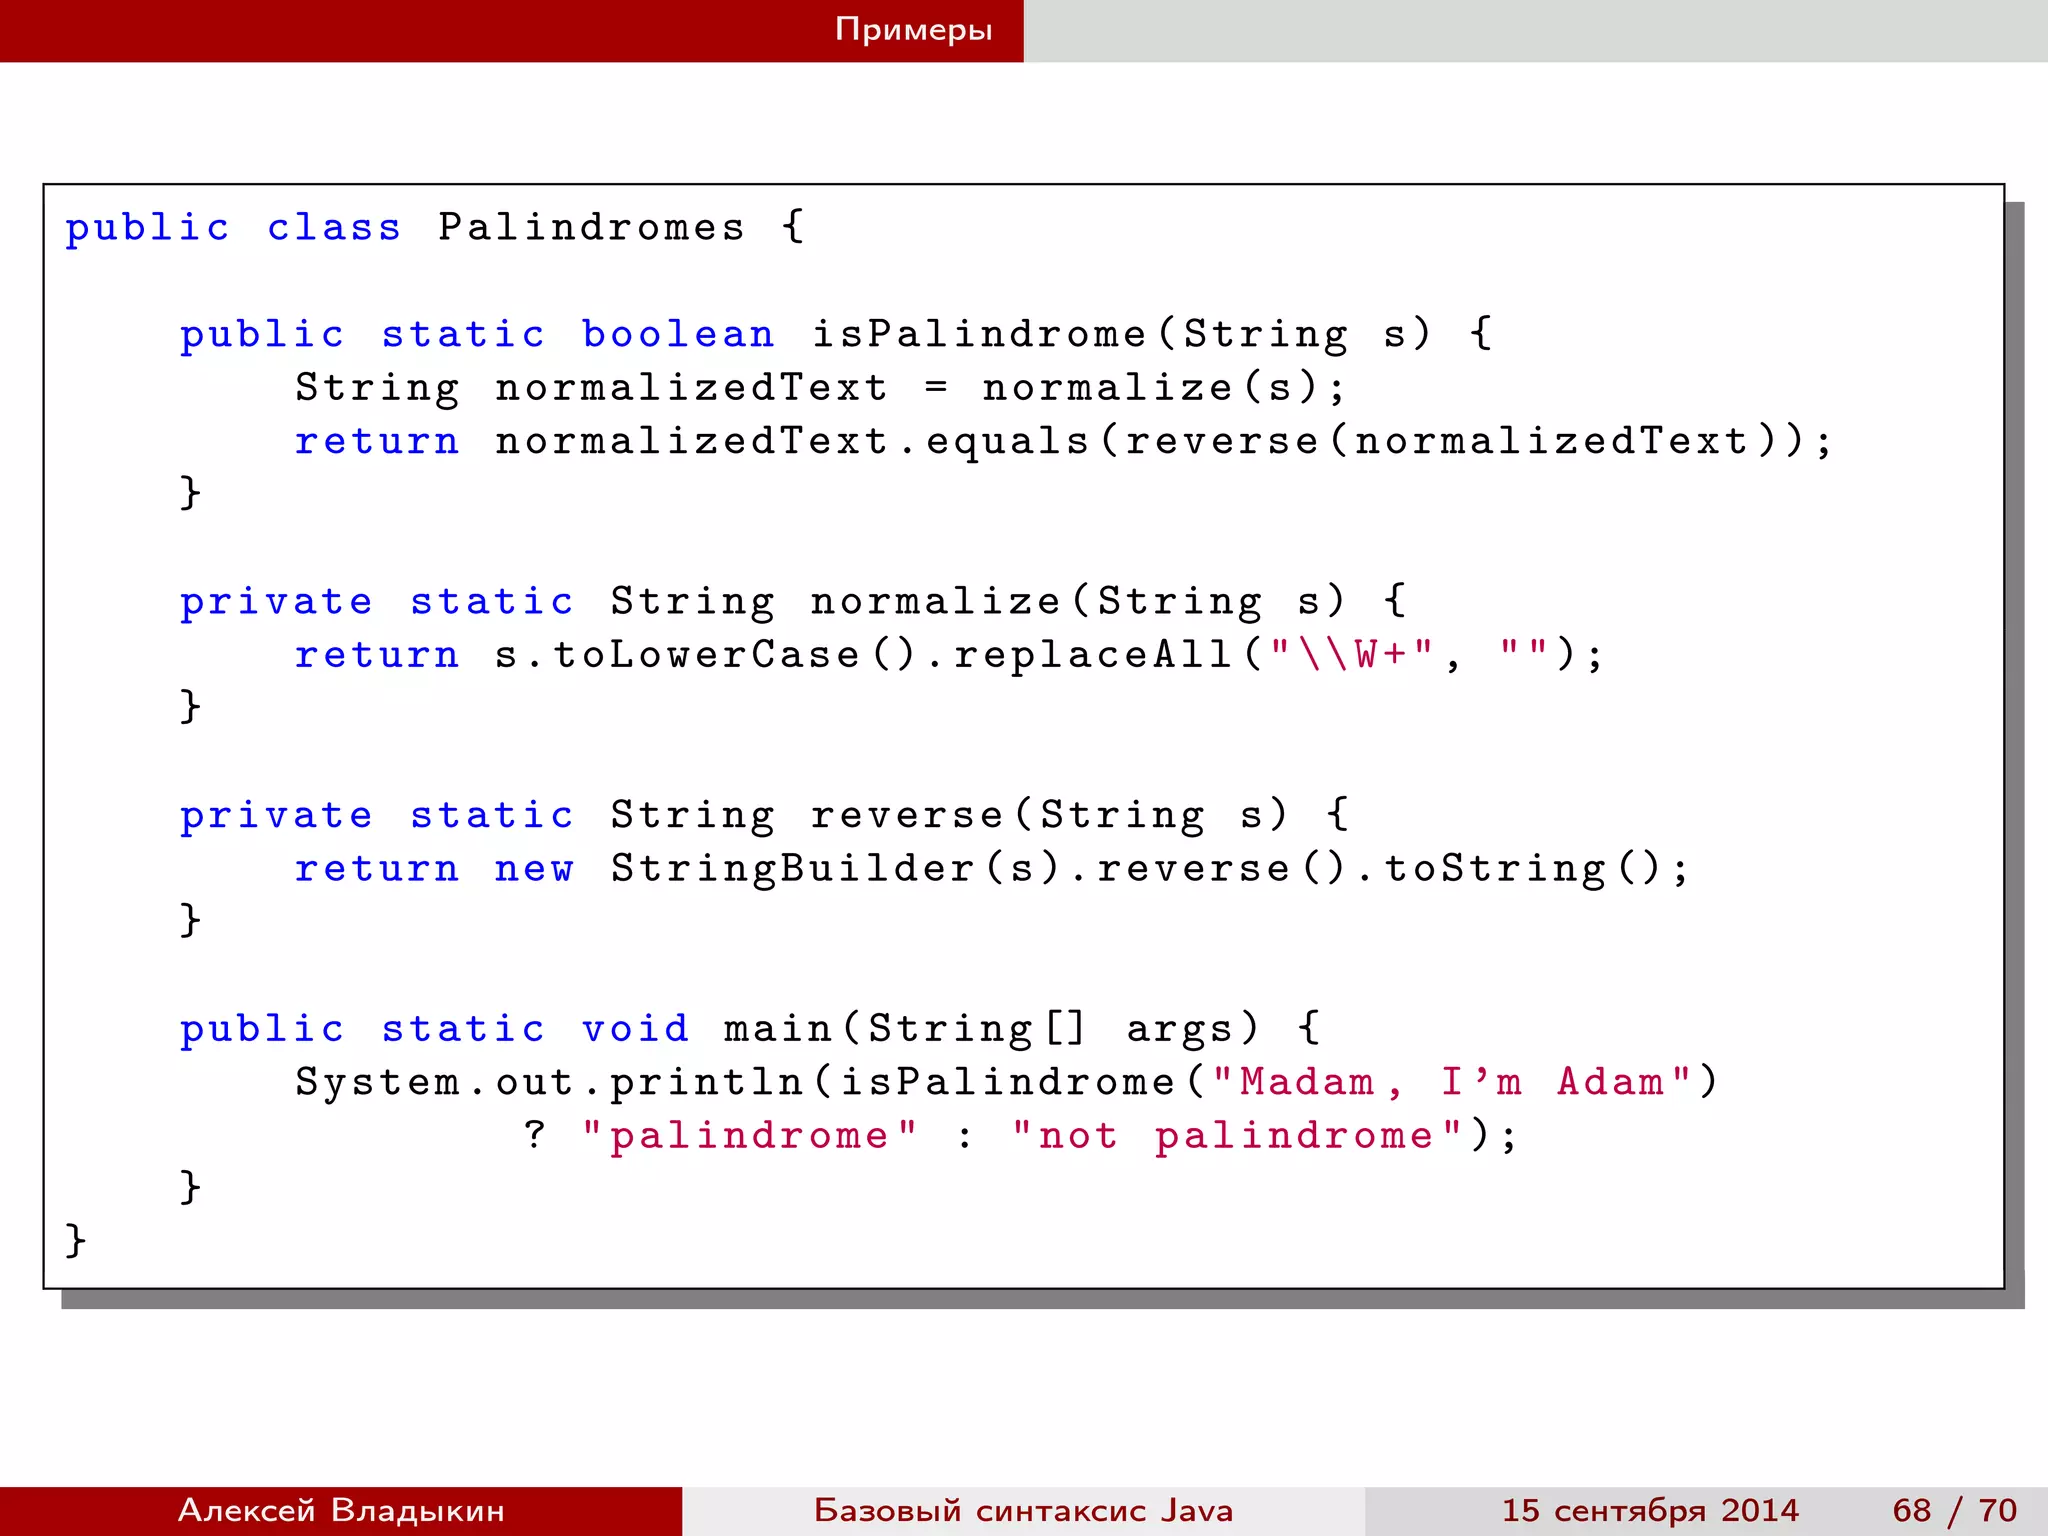The height and width of the screenshot is (1536, 2048).
Task: Click the new keyword before StringBuilder
Action: [x=535, y=870]
